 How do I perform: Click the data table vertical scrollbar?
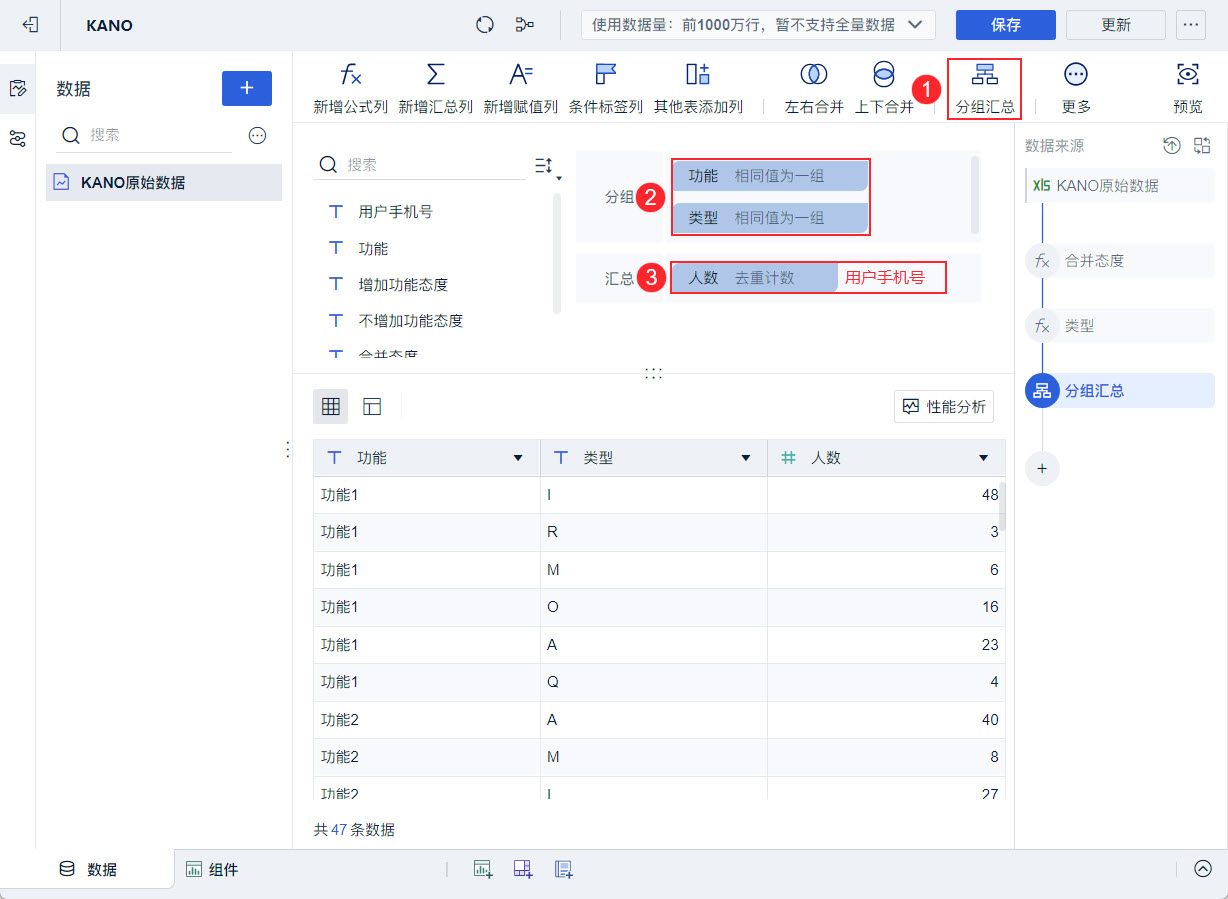[1001, 507]
